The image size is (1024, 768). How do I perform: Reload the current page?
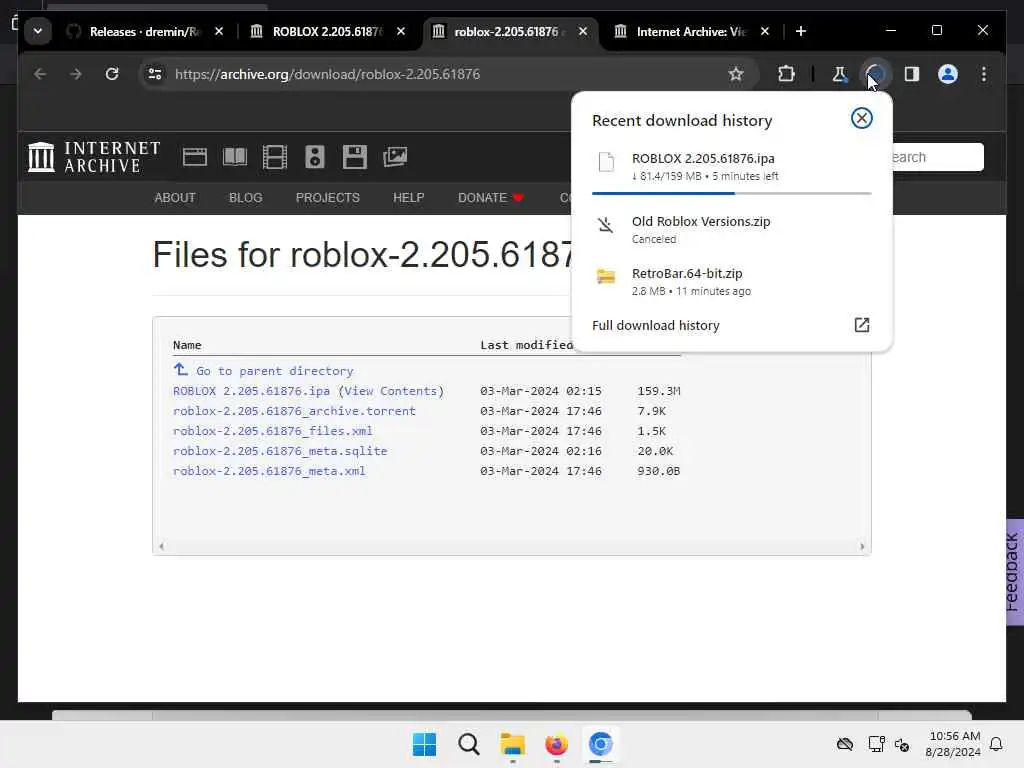112,74
